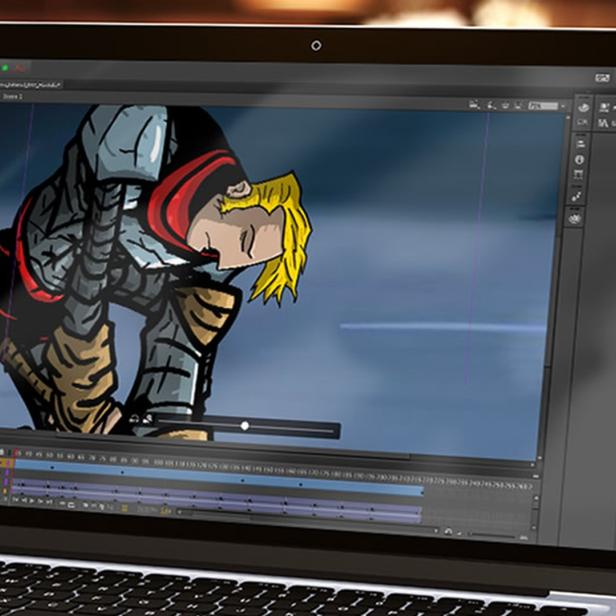Open the Color panel icon in the dock

[583, 108]
